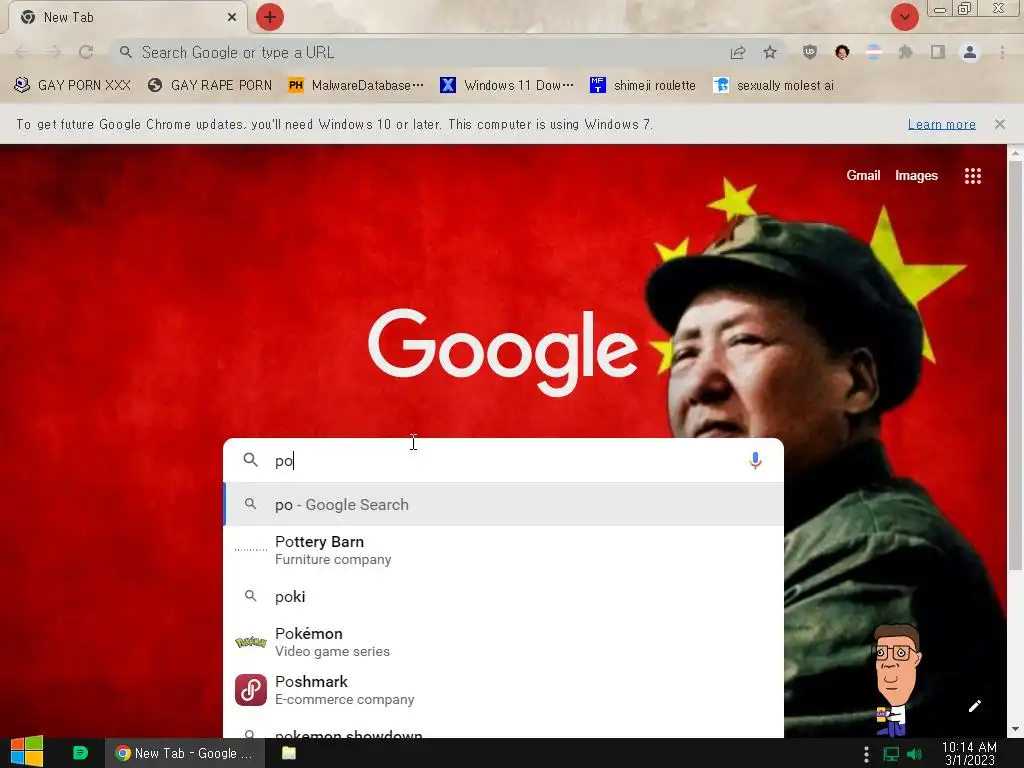Open the striped flag extension icon

tap(874, 52)
